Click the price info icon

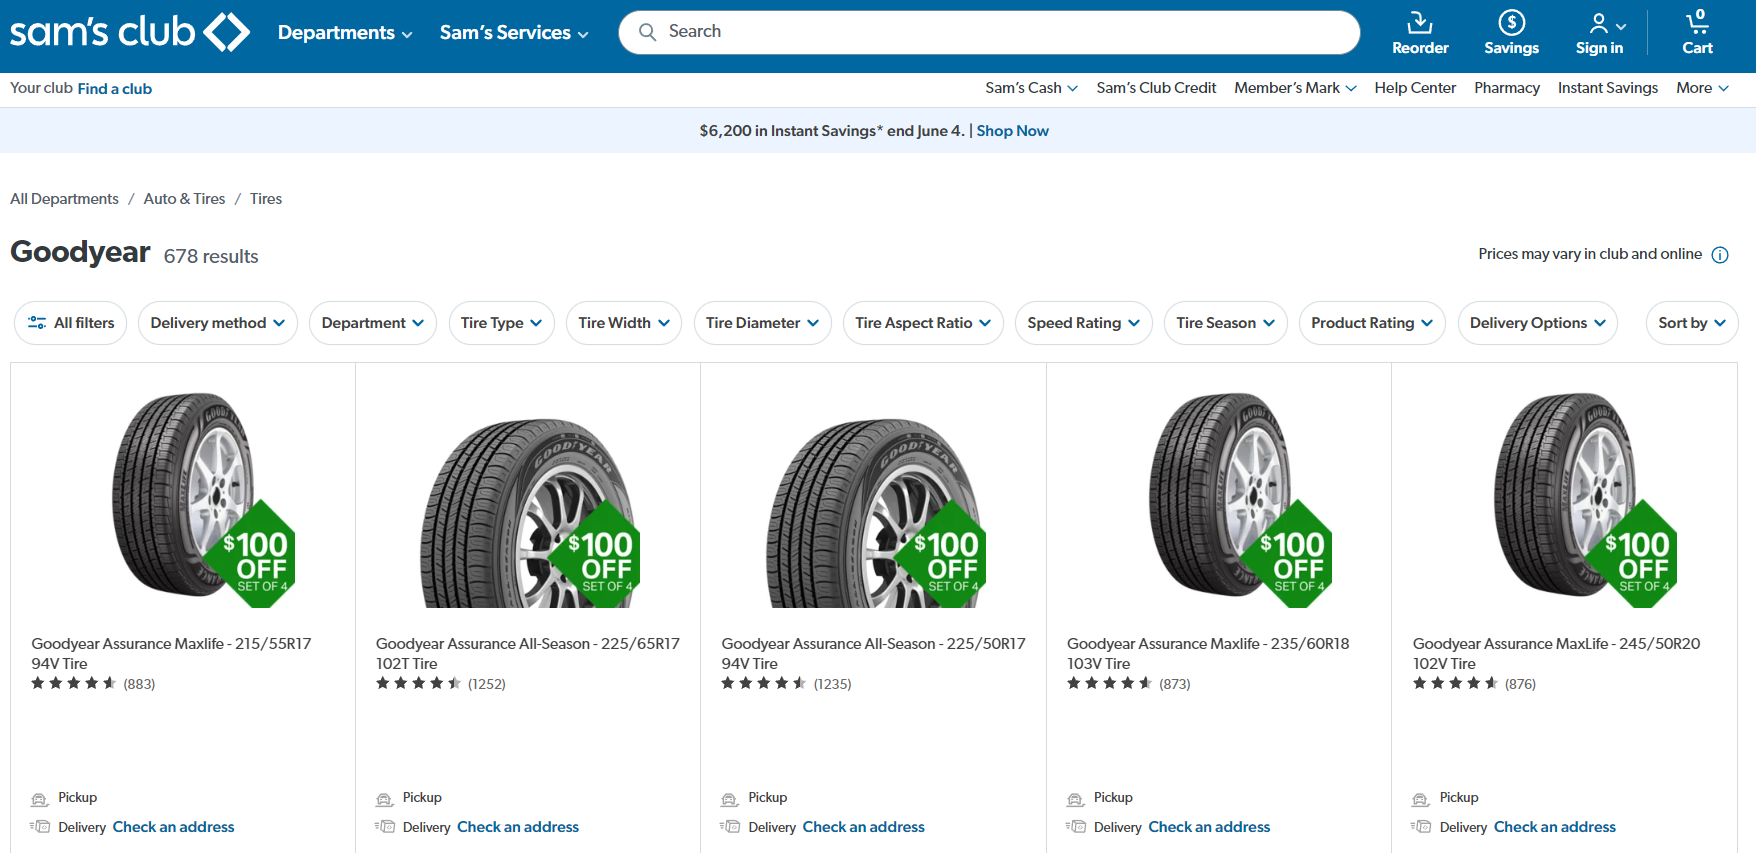click(x=1720, y=255)
